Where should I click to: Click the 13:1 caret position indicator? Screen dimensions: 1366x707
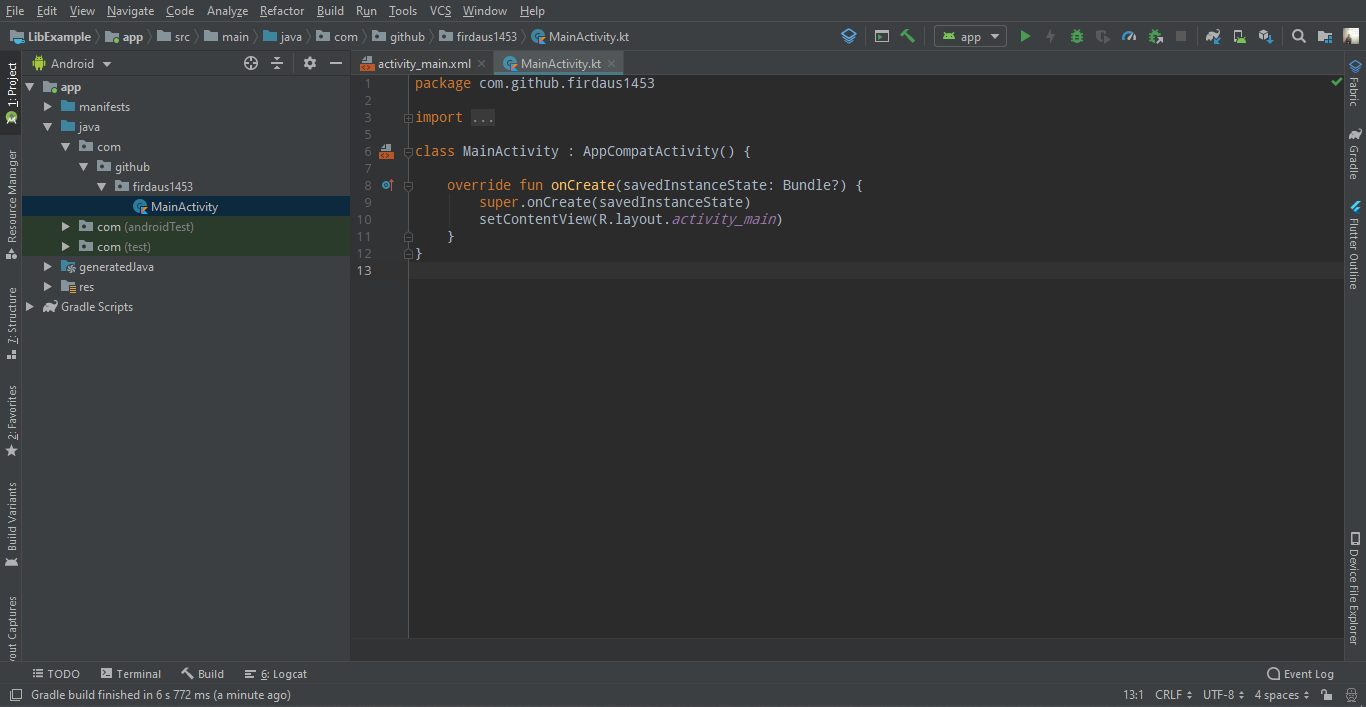click(1133, 695)
